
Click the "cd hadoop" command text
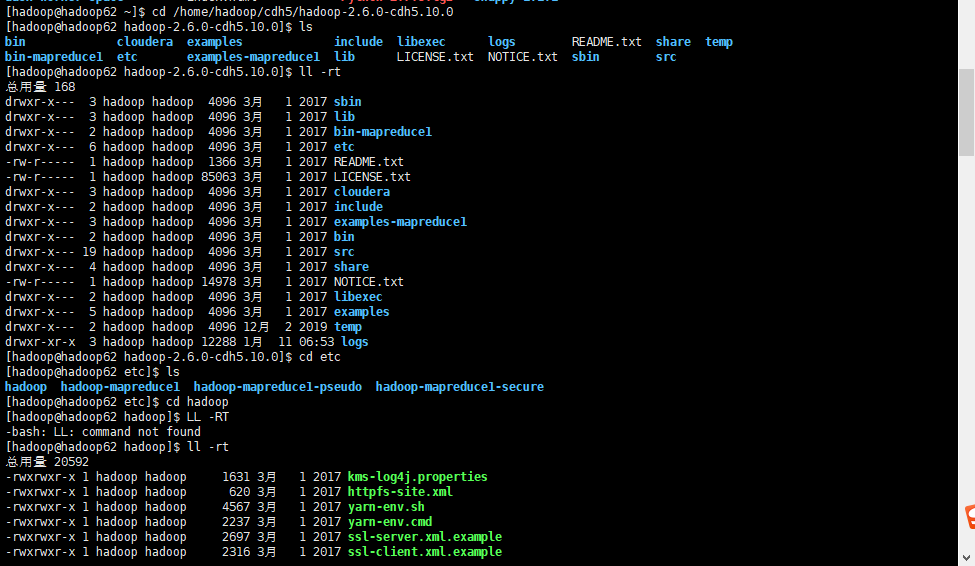[197, 402]
